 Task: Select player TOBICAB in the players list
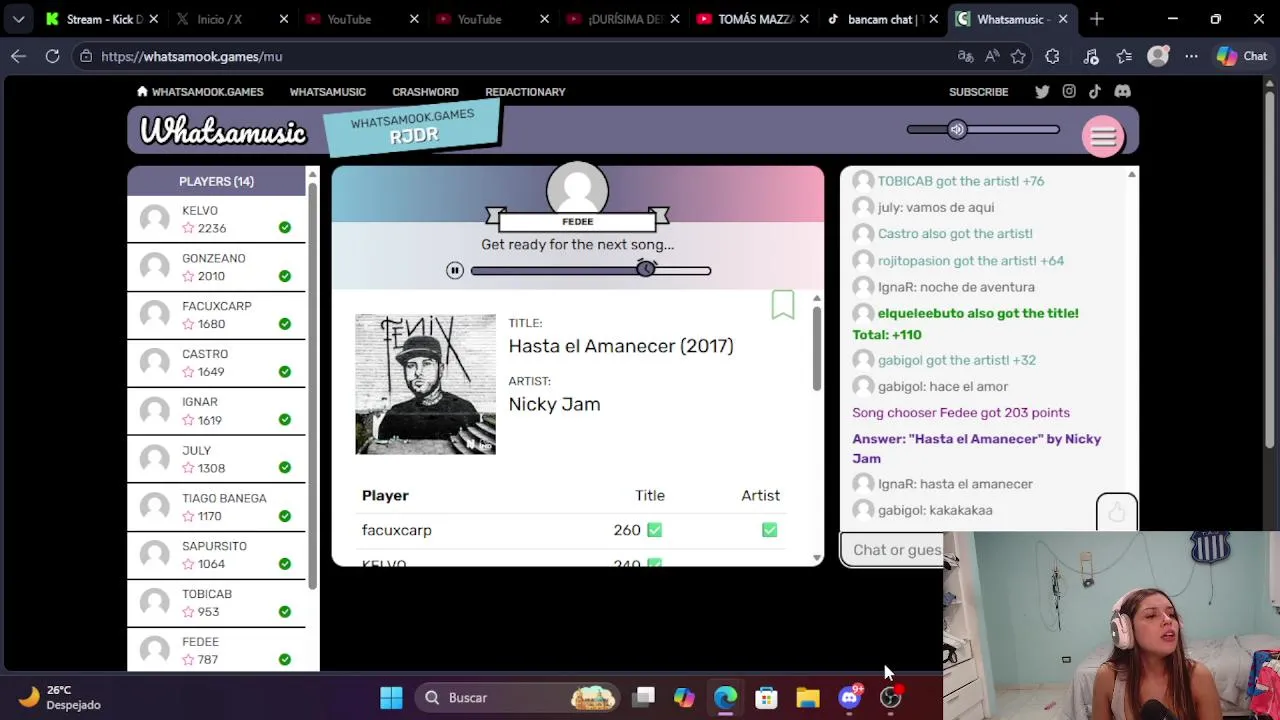tap(216, 603)
